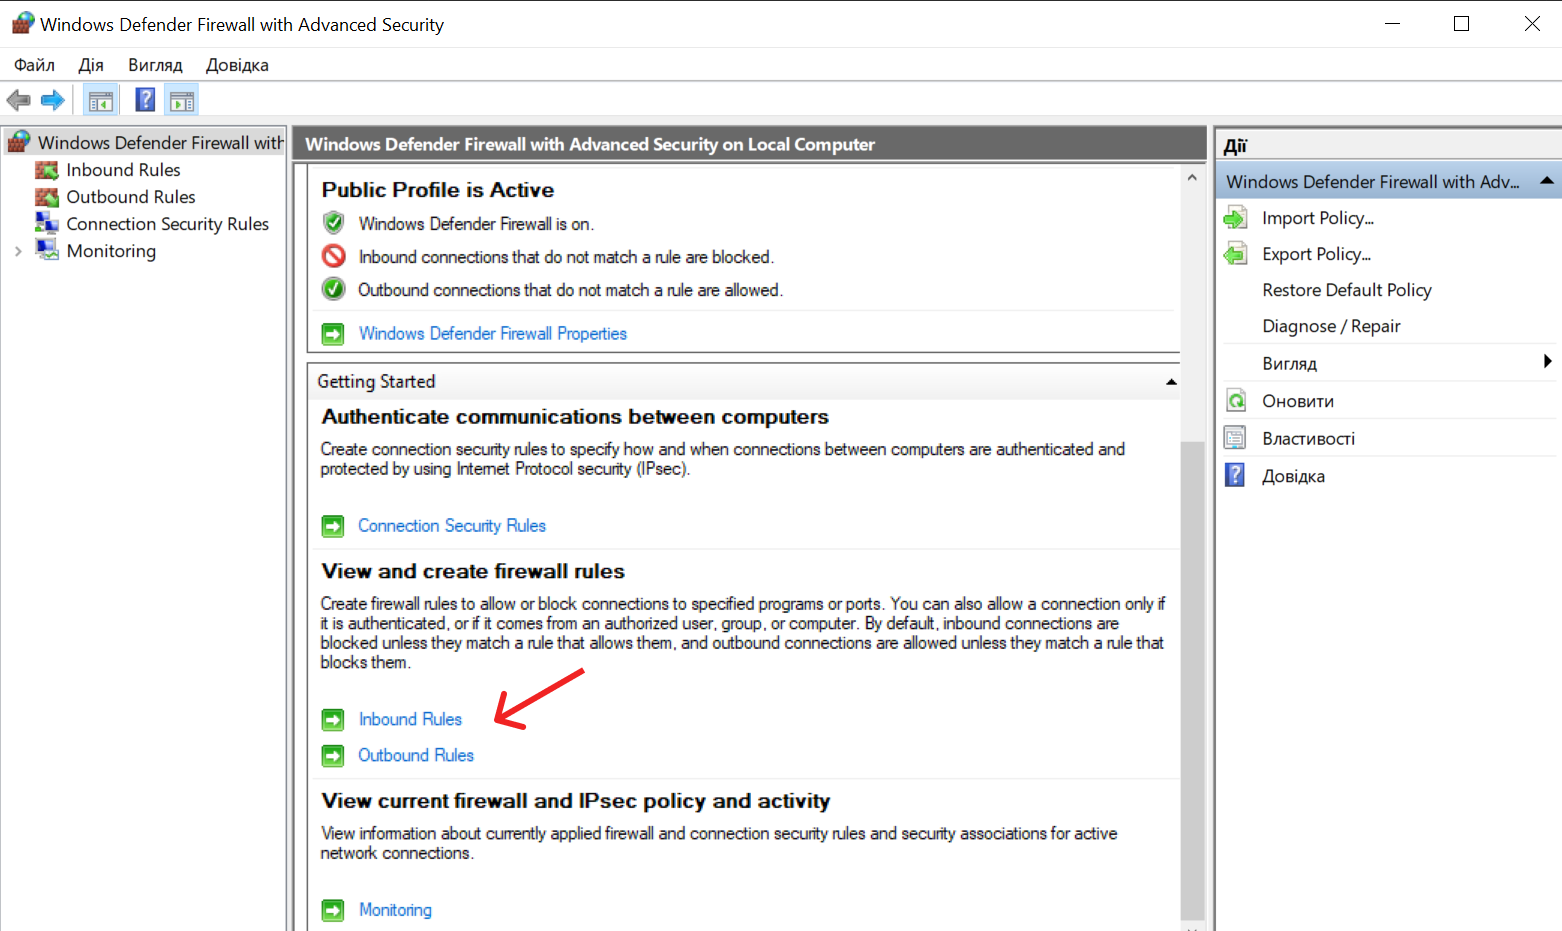Select Outbound Rules in the left tree
1562x931 pixels.
130,197
